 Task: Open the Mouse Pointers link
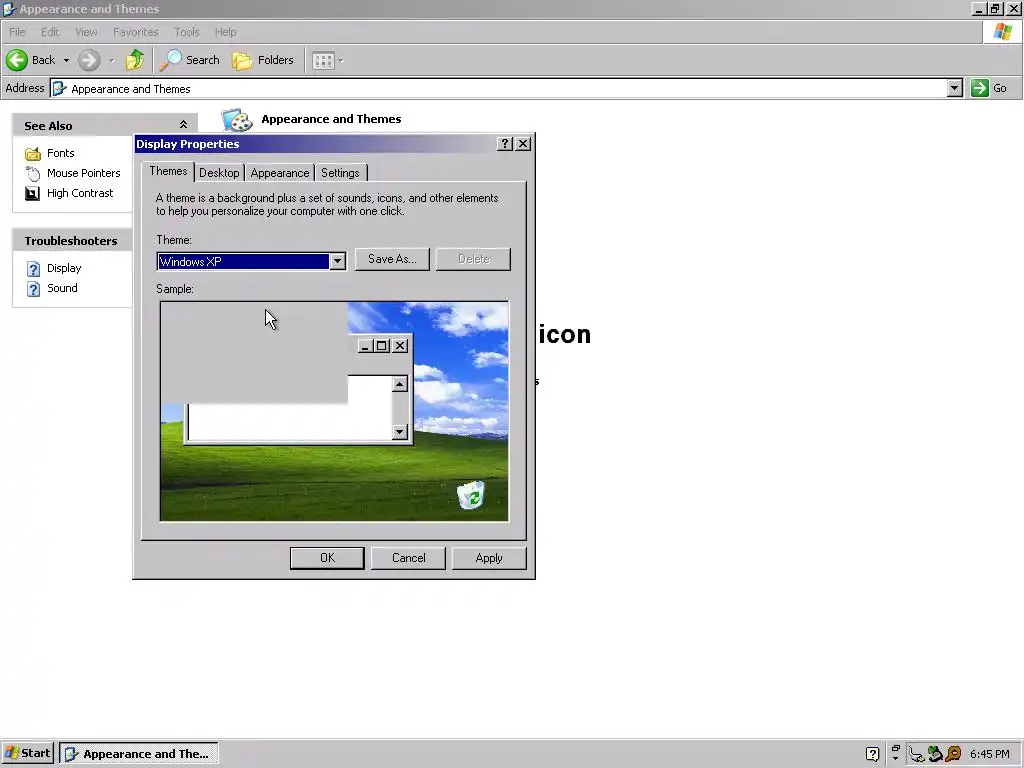tap(84, 173)
